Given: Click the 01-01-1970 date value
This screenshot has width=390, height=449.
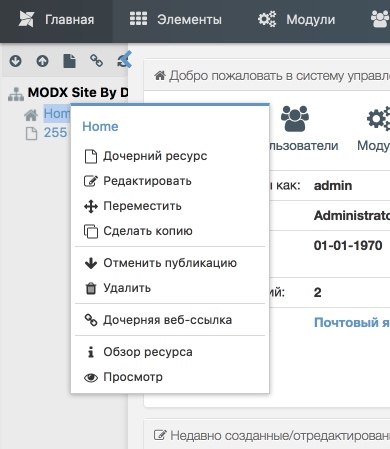Looking at the screenshot, I should pyautogui.click(x=348, y=245).
